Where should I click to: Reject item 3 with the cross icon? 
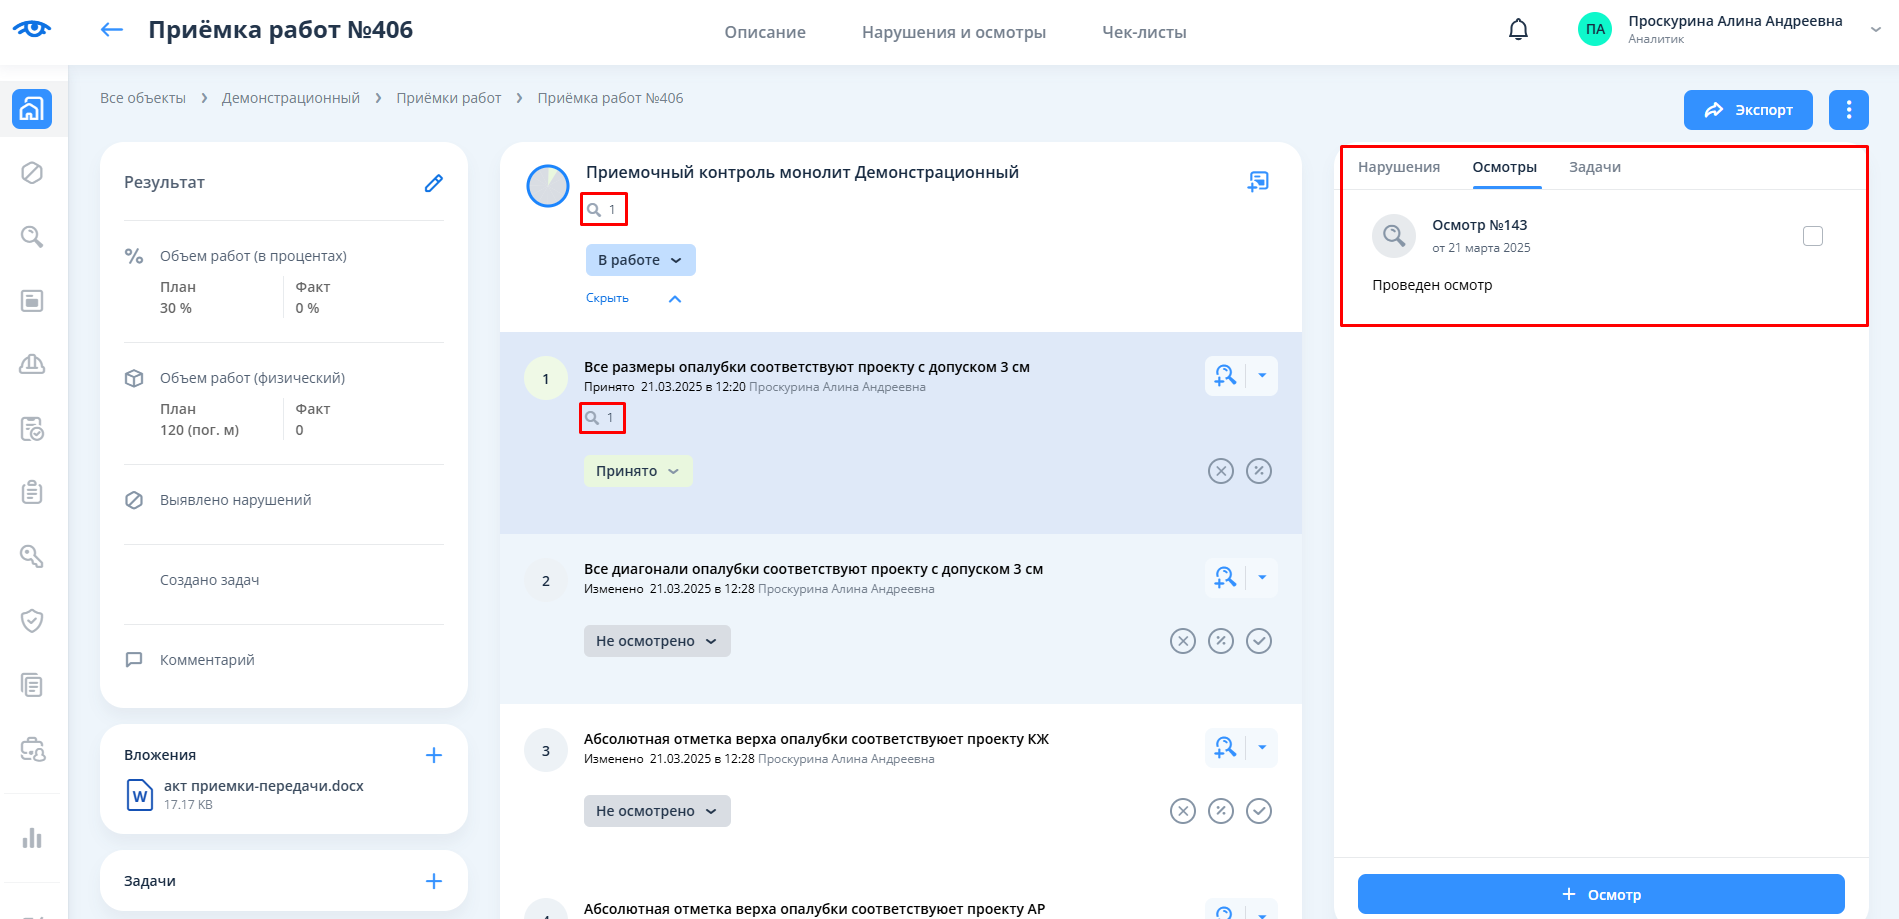[1183, 811]
